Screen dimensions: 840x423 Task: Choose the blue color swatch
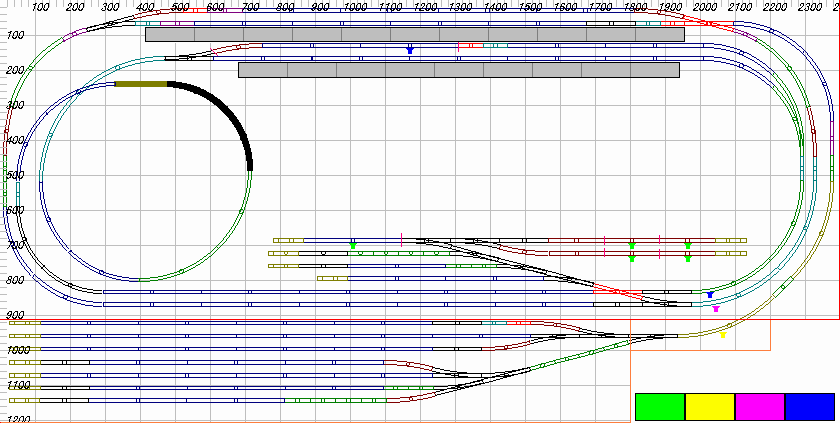(x=810, y=406)
